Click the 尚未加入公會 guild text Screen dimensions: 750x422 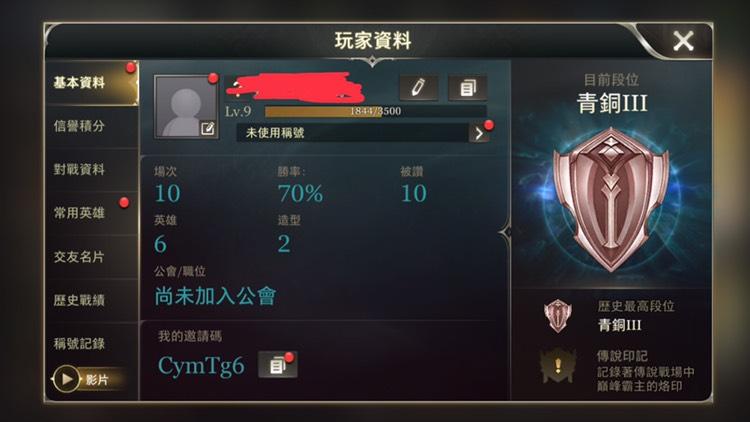215,296
